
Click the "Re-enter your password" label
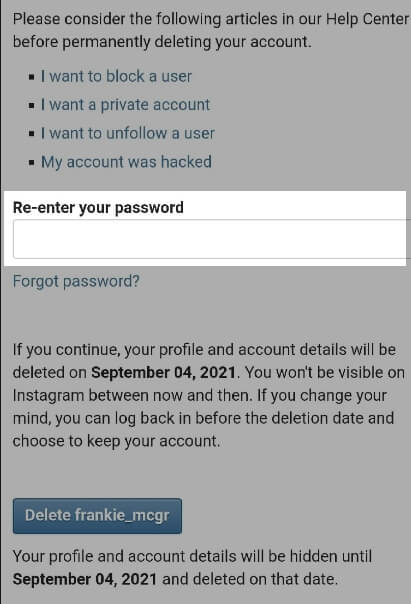click(98, 208)
